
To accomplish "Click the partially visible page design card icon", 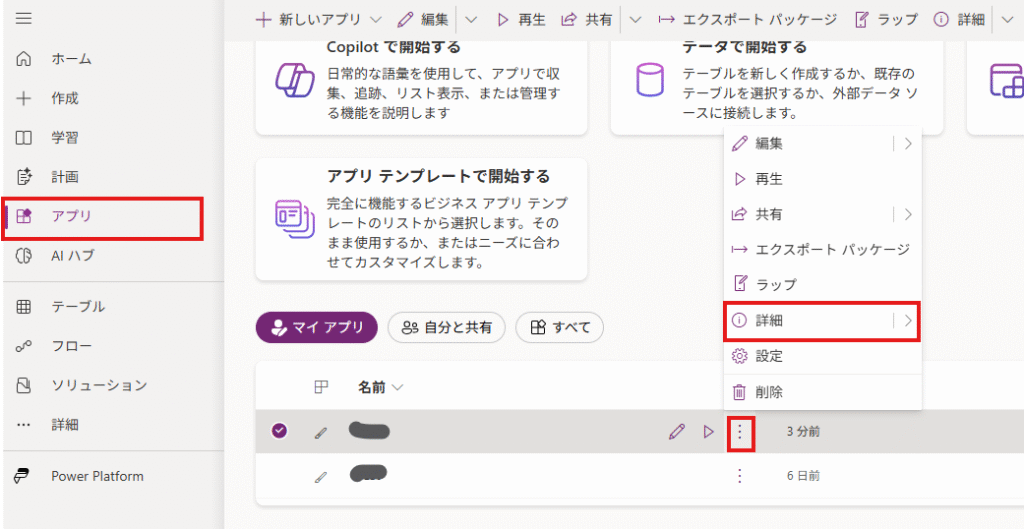I will (1006, 81).
